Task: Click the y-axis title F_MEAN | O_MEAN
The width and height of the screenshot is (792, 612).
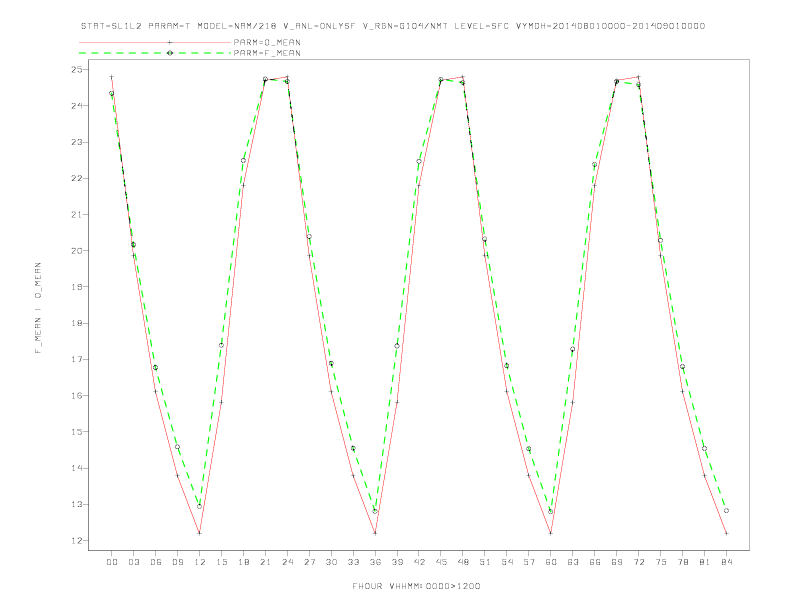Action: [38, 308]
